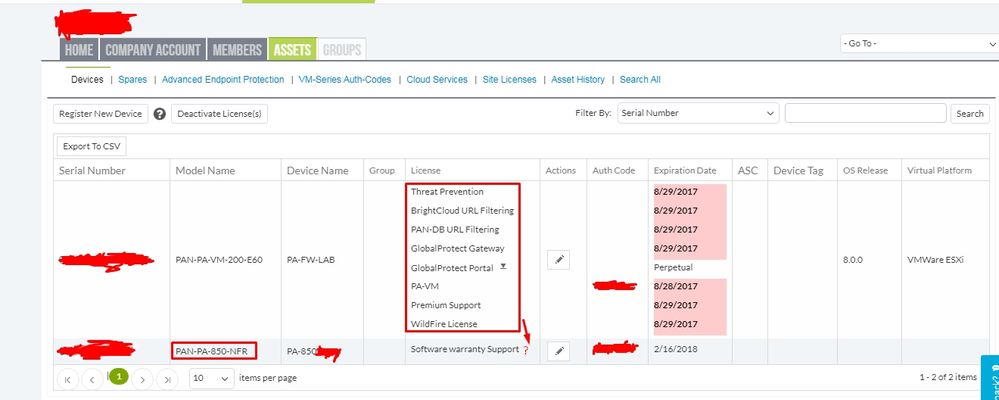Open the ASSETS tab
Screen dimensions: 999x400
292,50
